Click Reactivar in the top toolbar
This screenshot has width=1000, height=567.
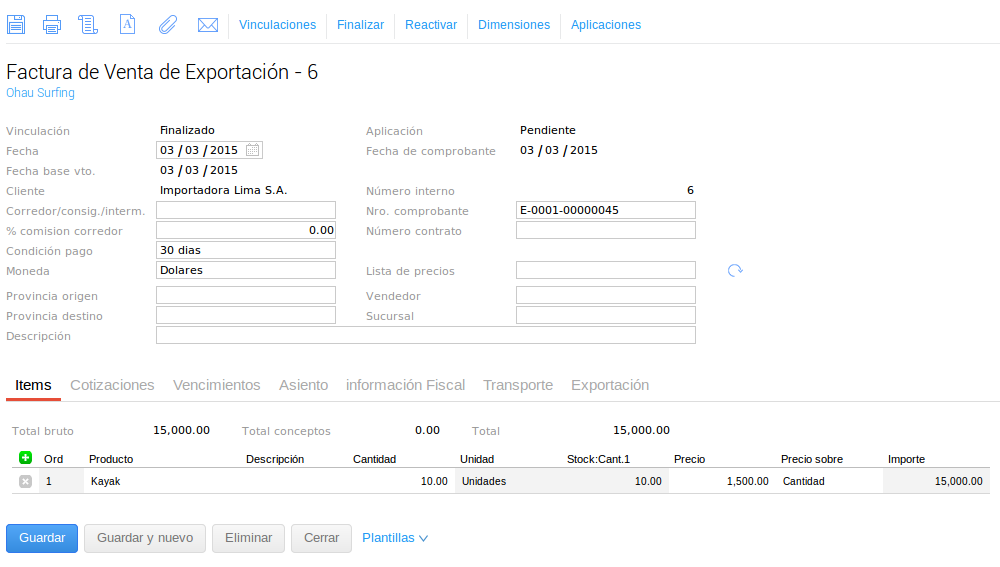431,25
